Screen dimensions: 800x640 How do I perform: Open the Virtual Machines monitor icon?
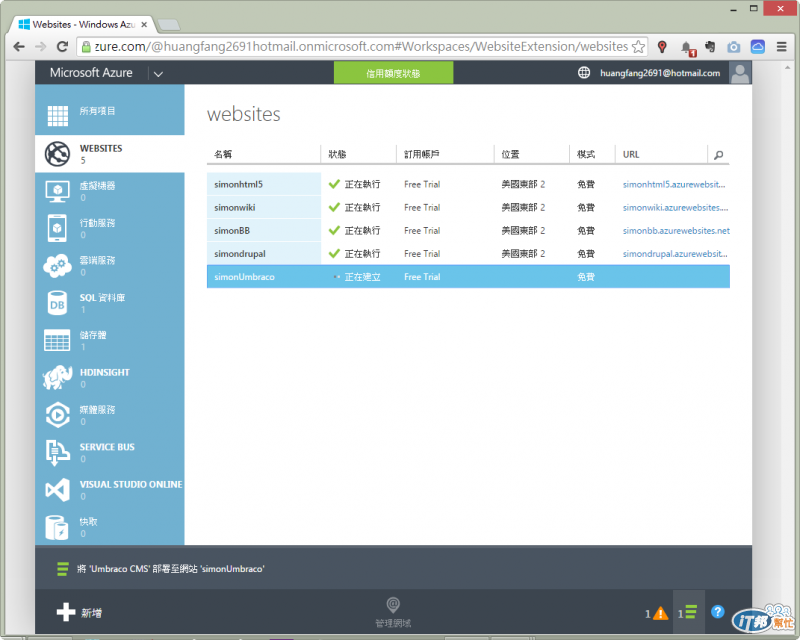click(57, 191)
